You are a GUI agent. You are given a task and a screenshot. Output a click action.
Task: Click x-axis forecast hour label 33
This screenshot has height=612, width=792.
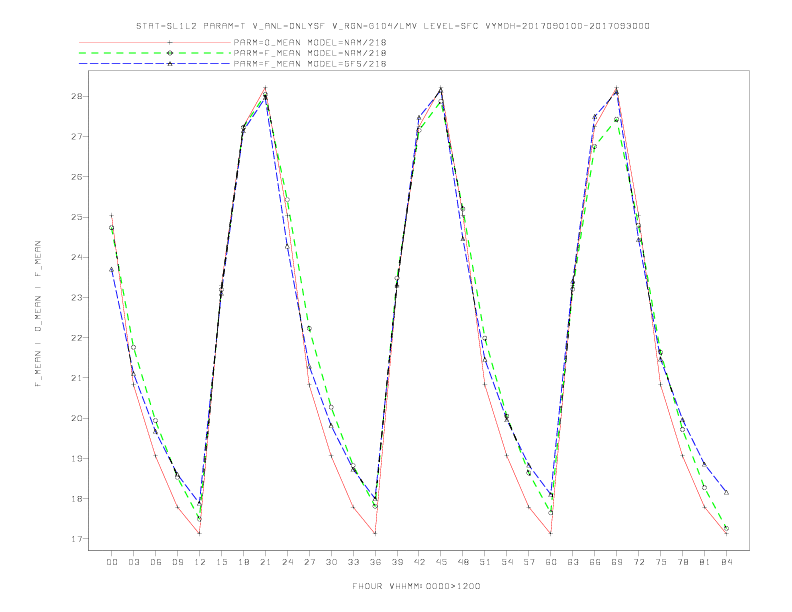[353, 562]
